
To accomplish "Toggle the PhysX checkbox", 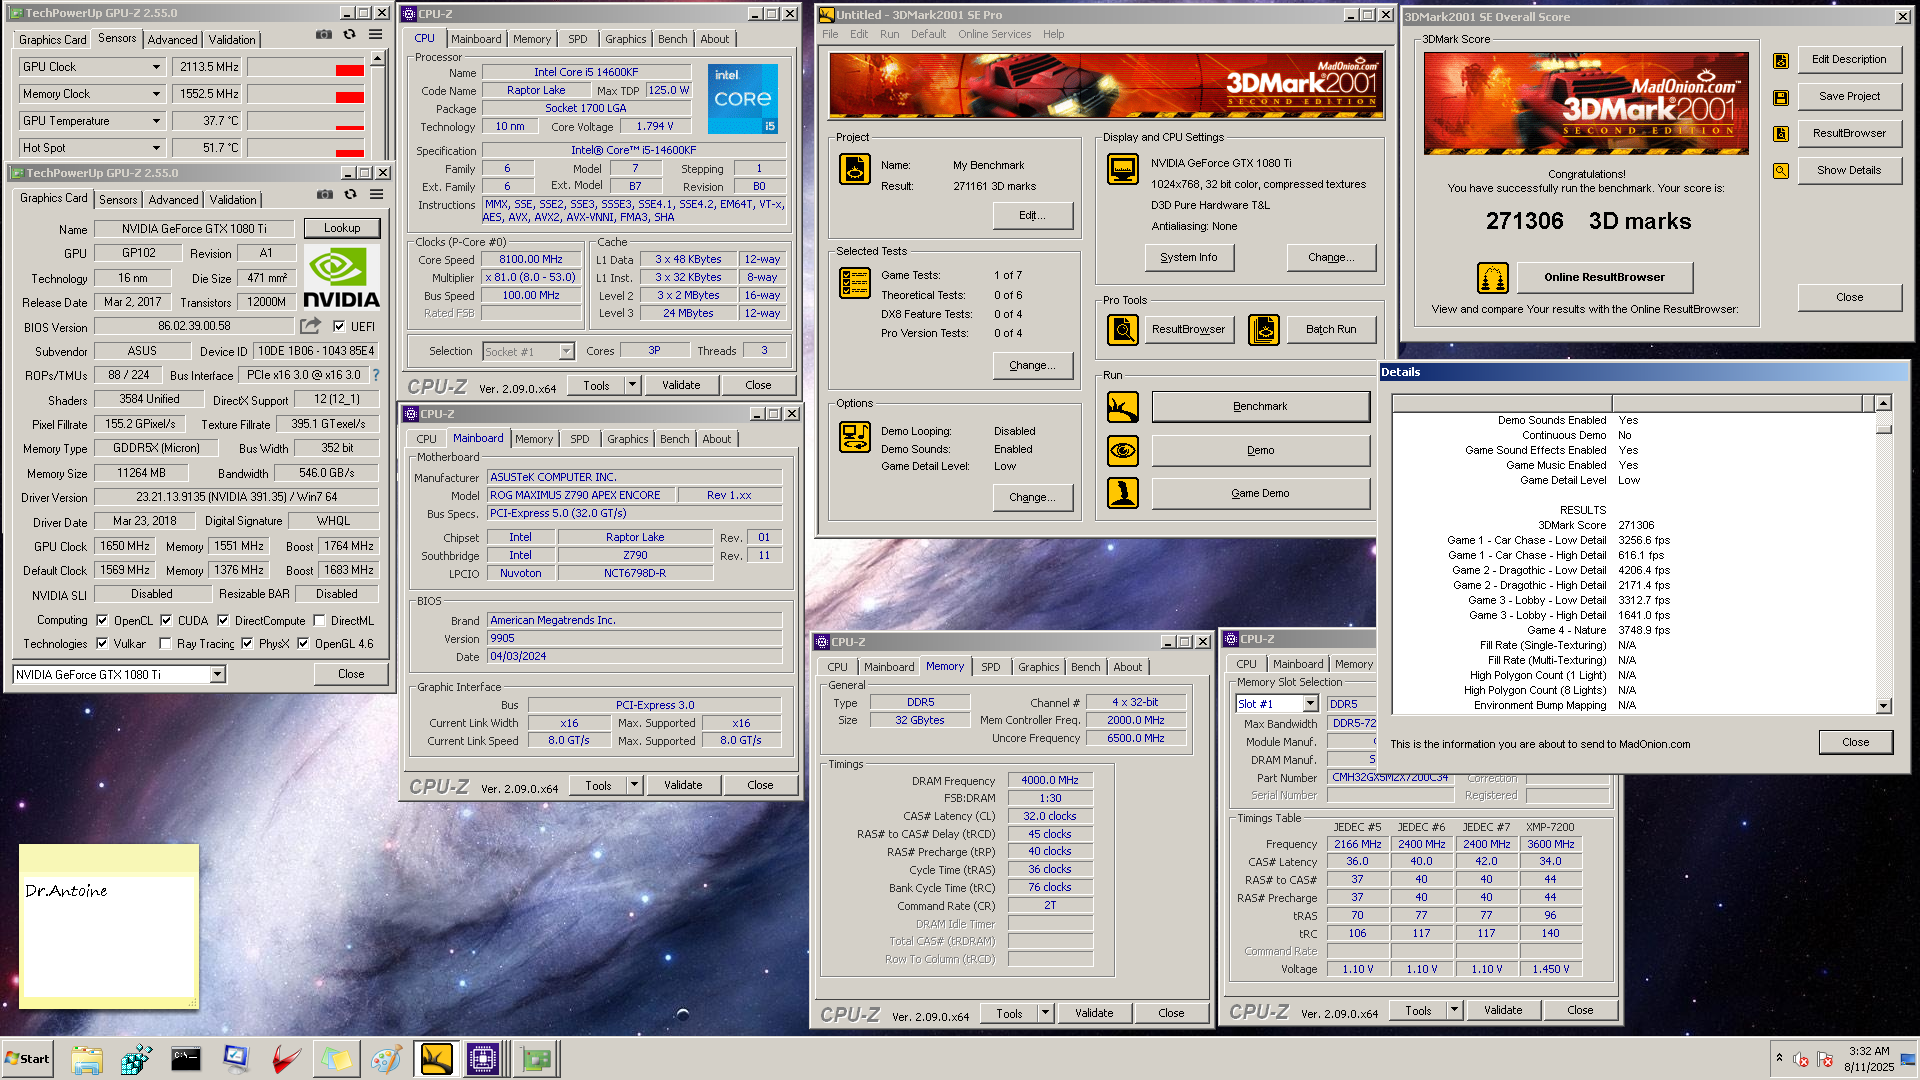I will coord(247,643).
